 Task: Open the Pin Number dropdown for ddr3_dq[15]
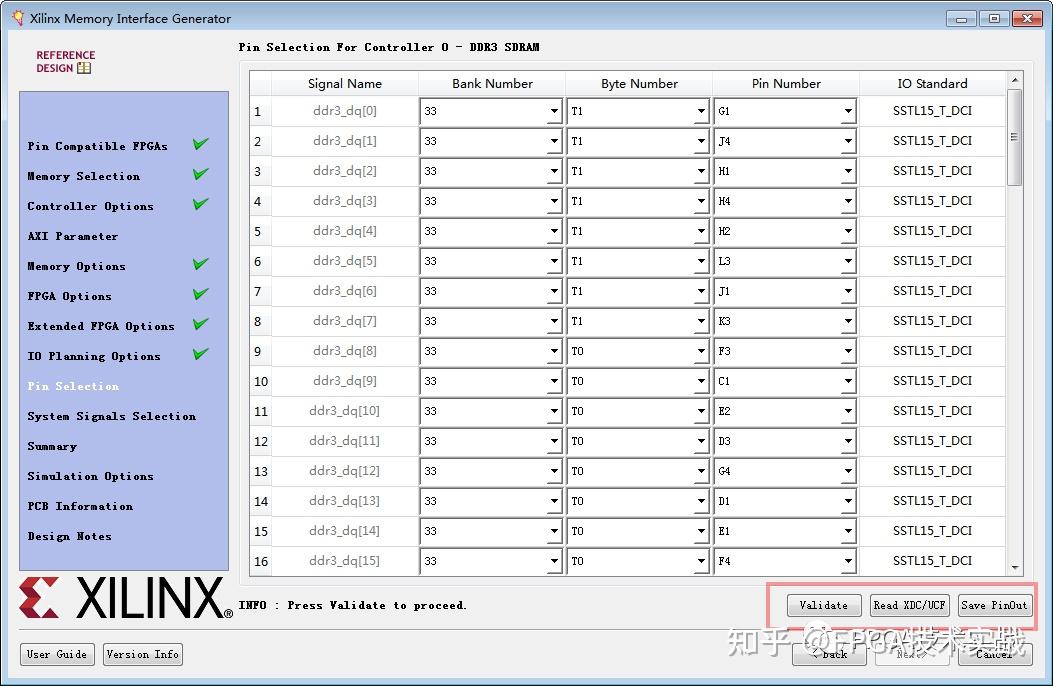(846, 561)
